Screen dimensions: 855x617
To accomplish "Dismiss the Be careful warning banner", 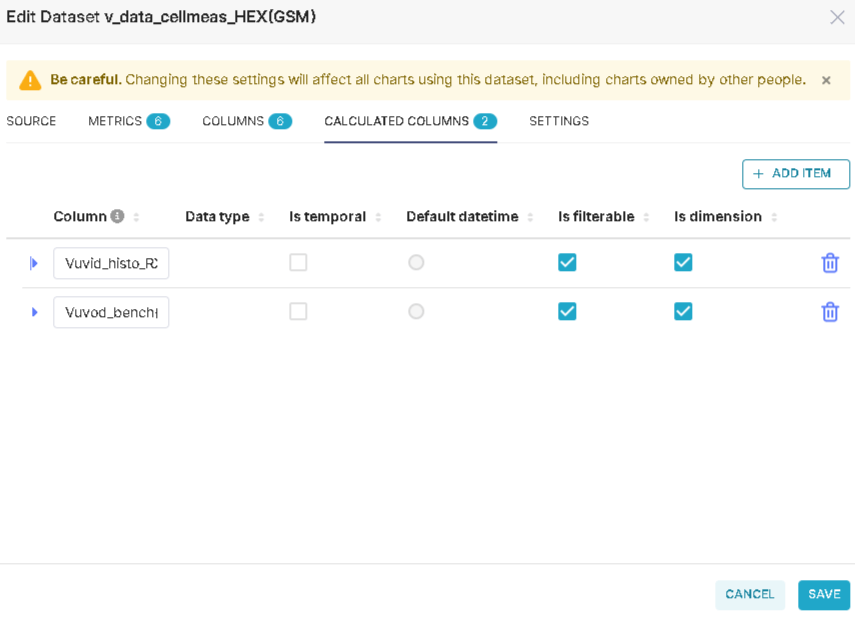I will [x=826, y=80].
